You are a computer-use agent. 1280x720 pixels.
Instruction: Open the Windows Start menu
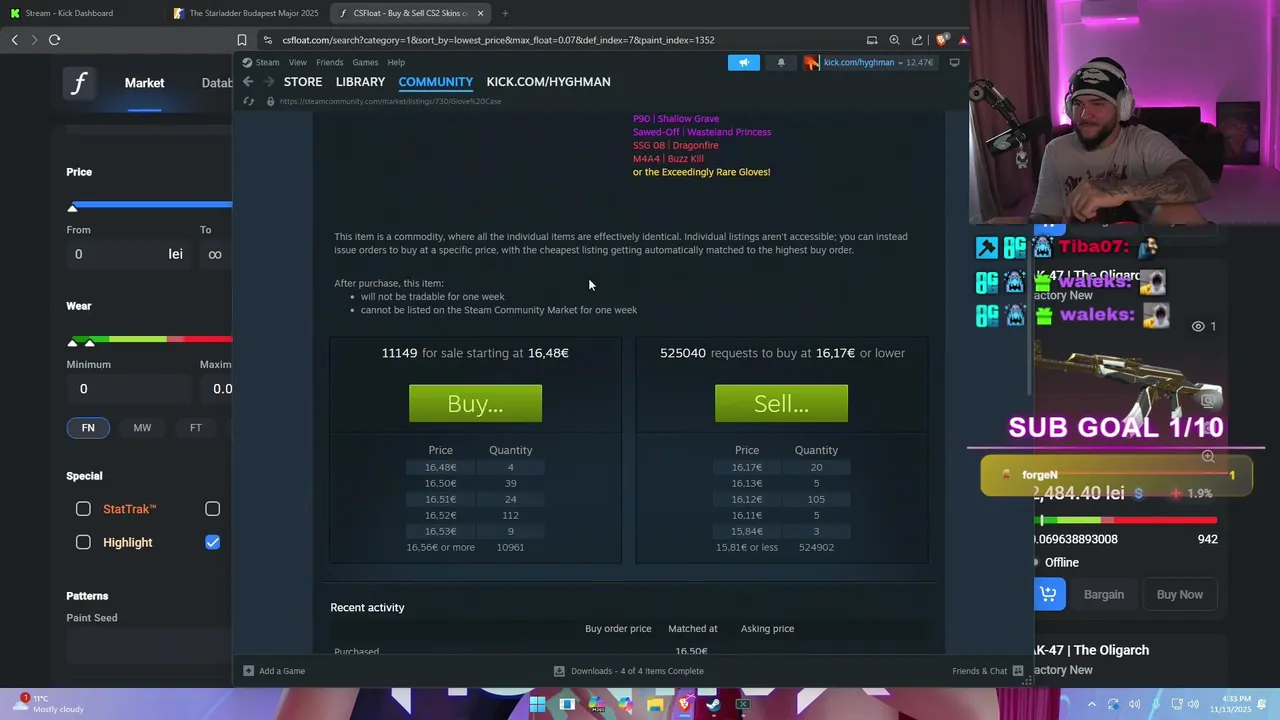537,704
